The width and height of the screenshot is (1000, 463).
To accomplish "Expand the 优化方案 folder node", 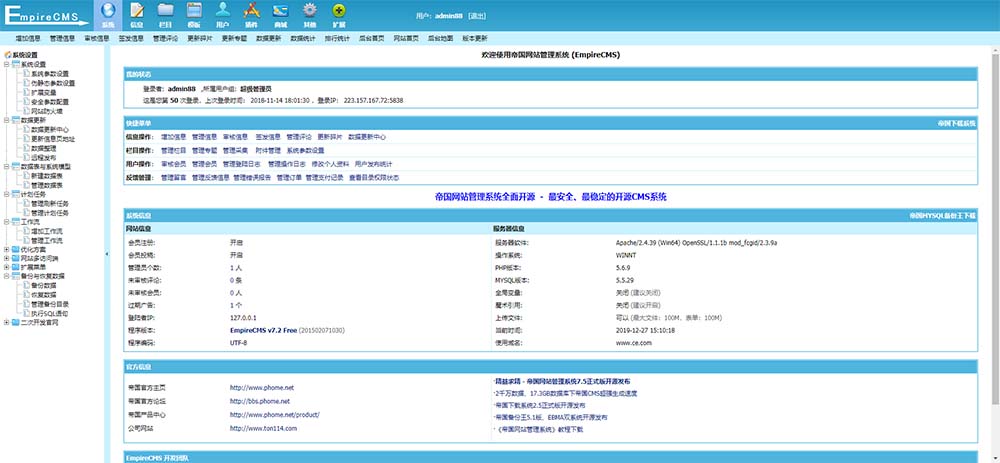I will click(6, 250).
